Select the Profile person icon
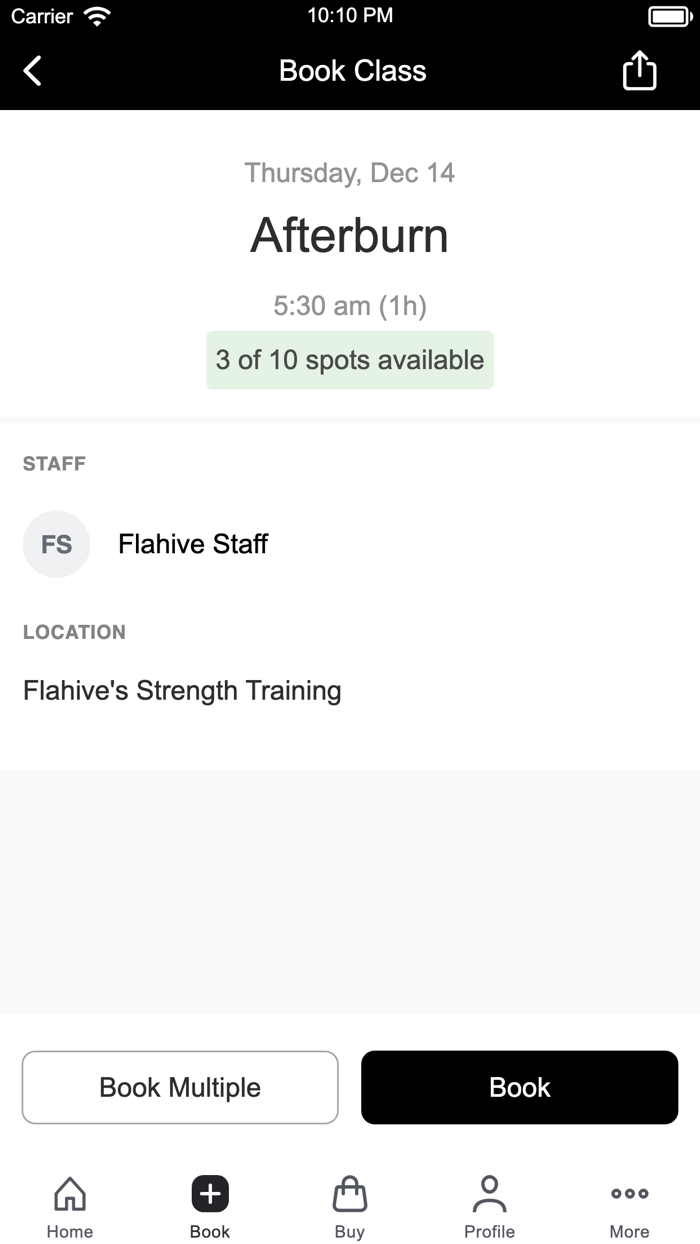 pos(489,1193)
